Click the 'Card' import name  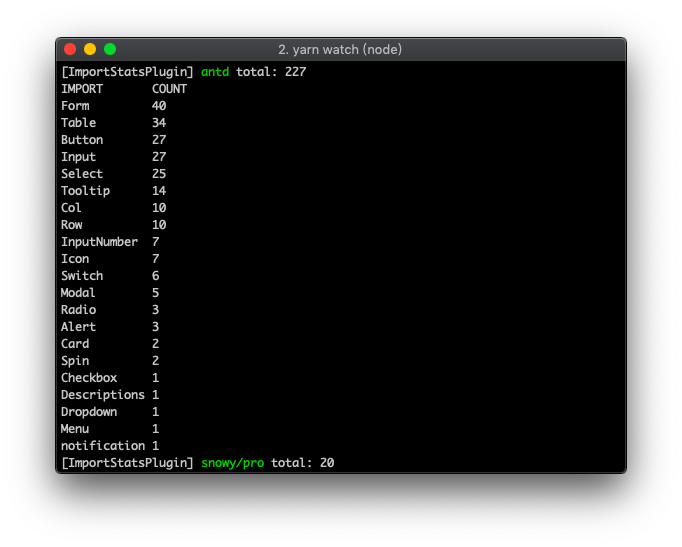[75, 344]
